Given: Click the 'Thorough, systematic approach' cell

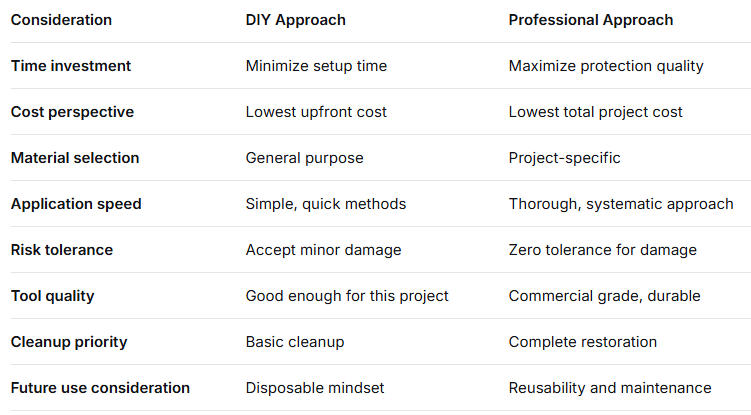Looking at the screenshot, I should tap(621, 204).
